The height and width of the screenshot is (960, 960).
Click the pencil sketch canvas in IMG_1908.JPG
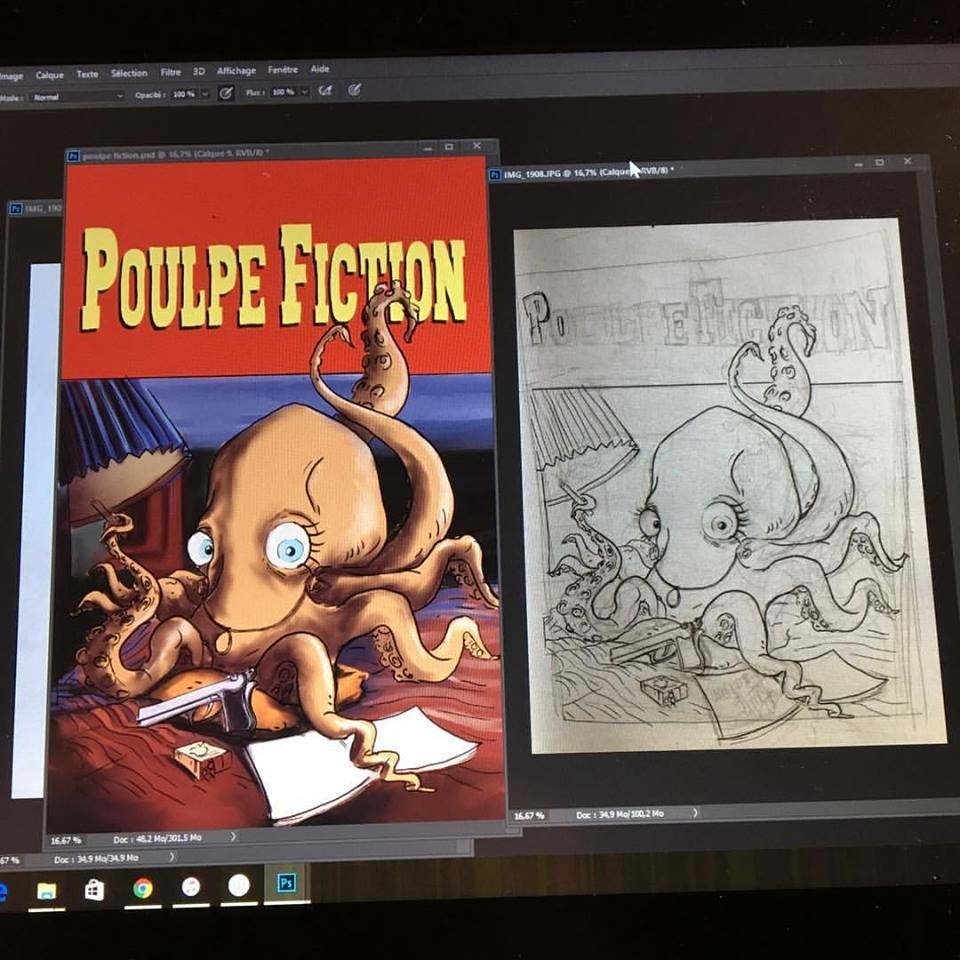729,485
